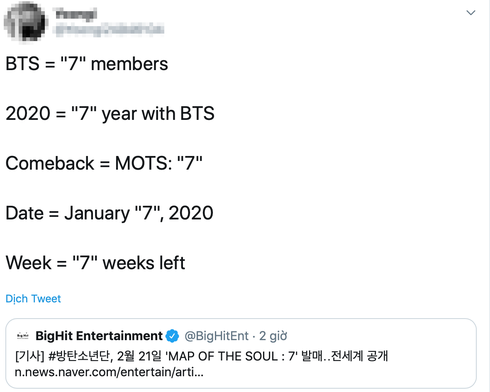Select the line '2020 = "7" year with BTS'
Image resolution: width=490 pixels, height=392 pixels.
coord(110,114)
